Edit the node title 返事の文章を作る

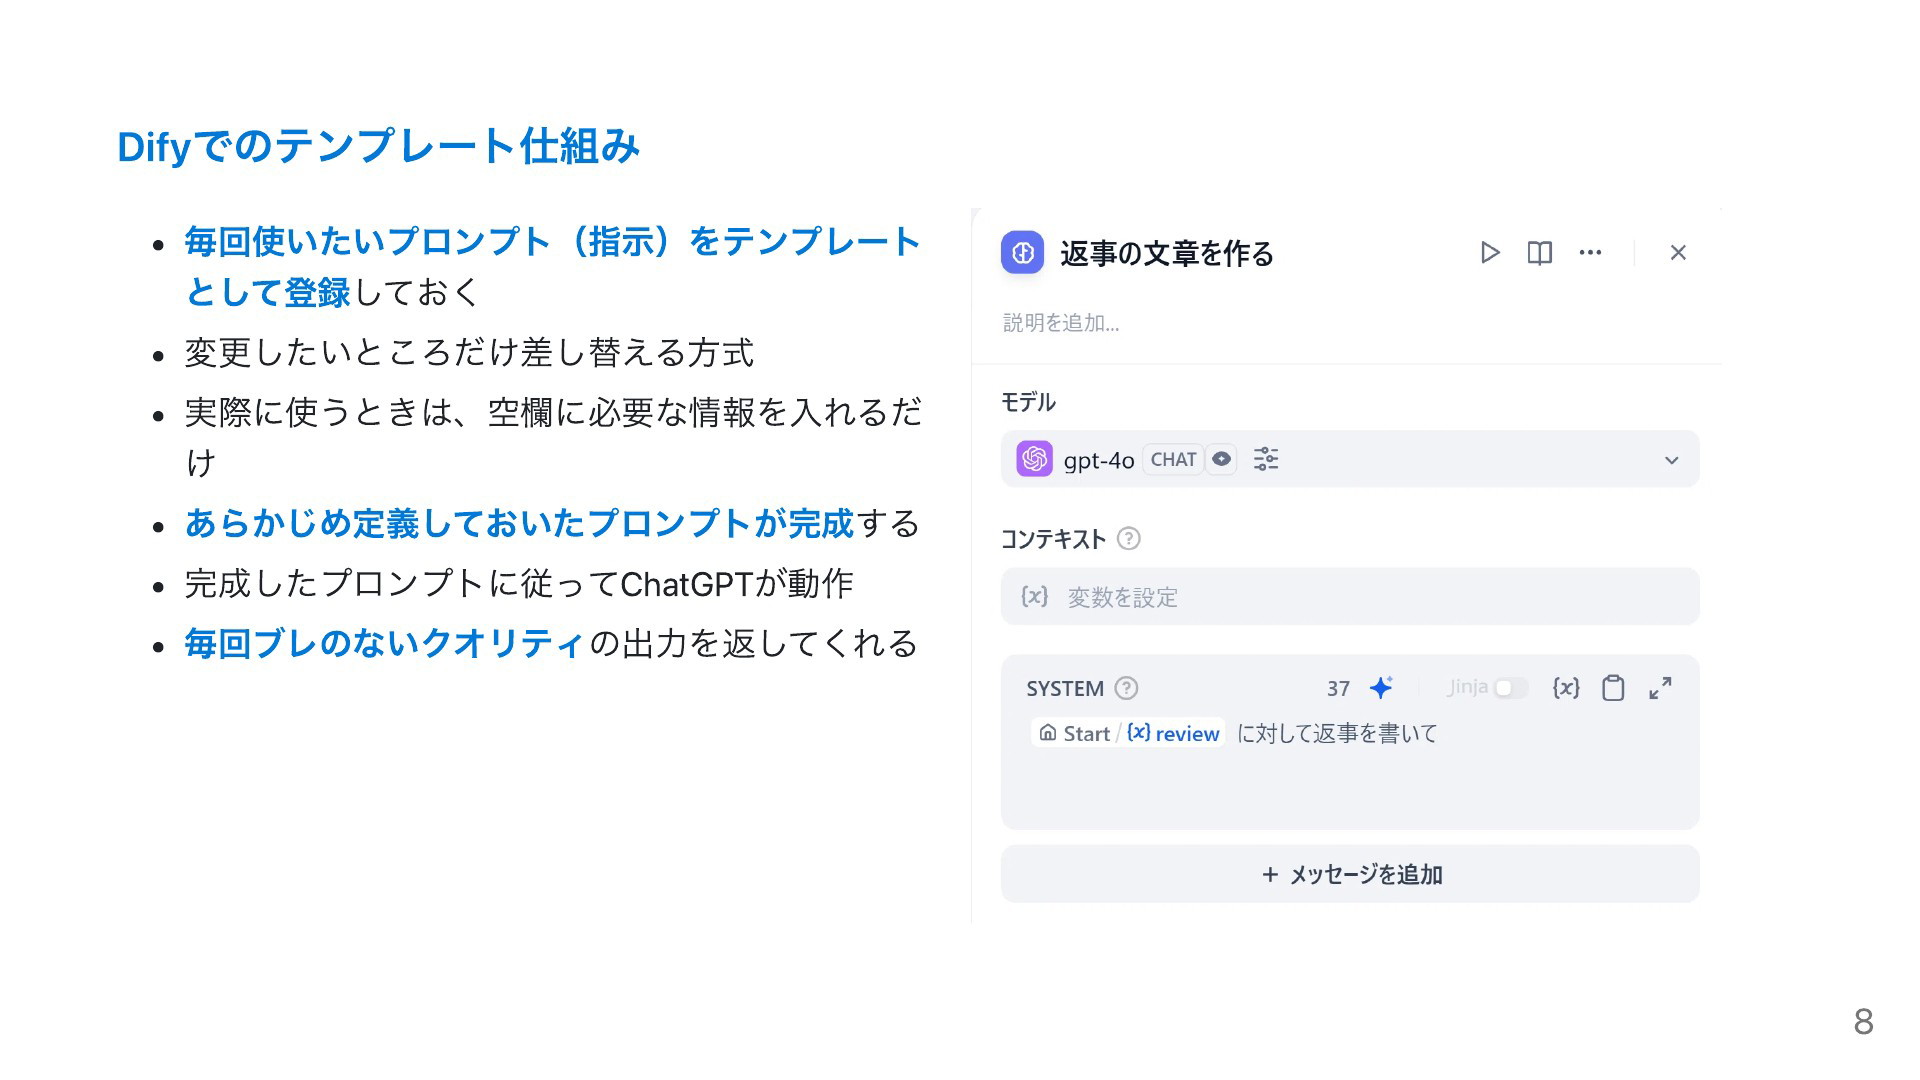[x=1167, y=254]
